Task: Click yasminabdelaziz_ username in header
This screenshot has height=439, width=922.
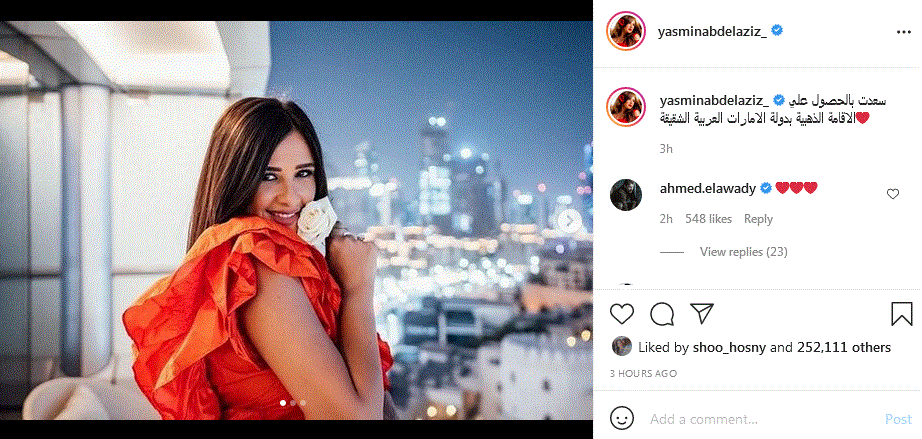Action: [x=712, y=32]
